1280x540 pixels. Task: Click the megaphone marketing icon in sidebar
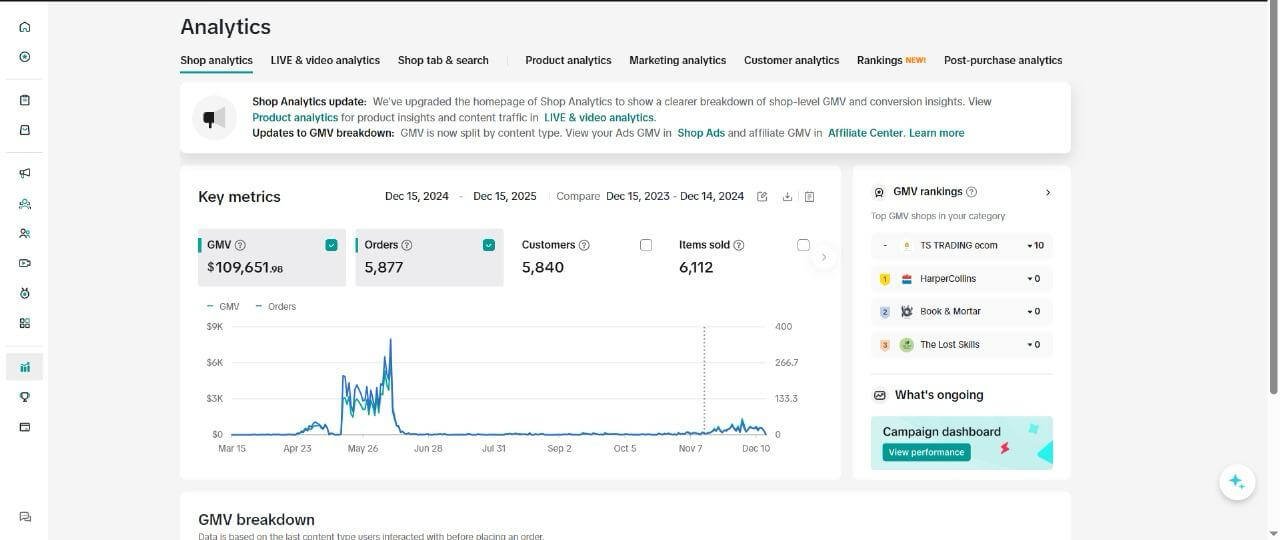point(25,173)
